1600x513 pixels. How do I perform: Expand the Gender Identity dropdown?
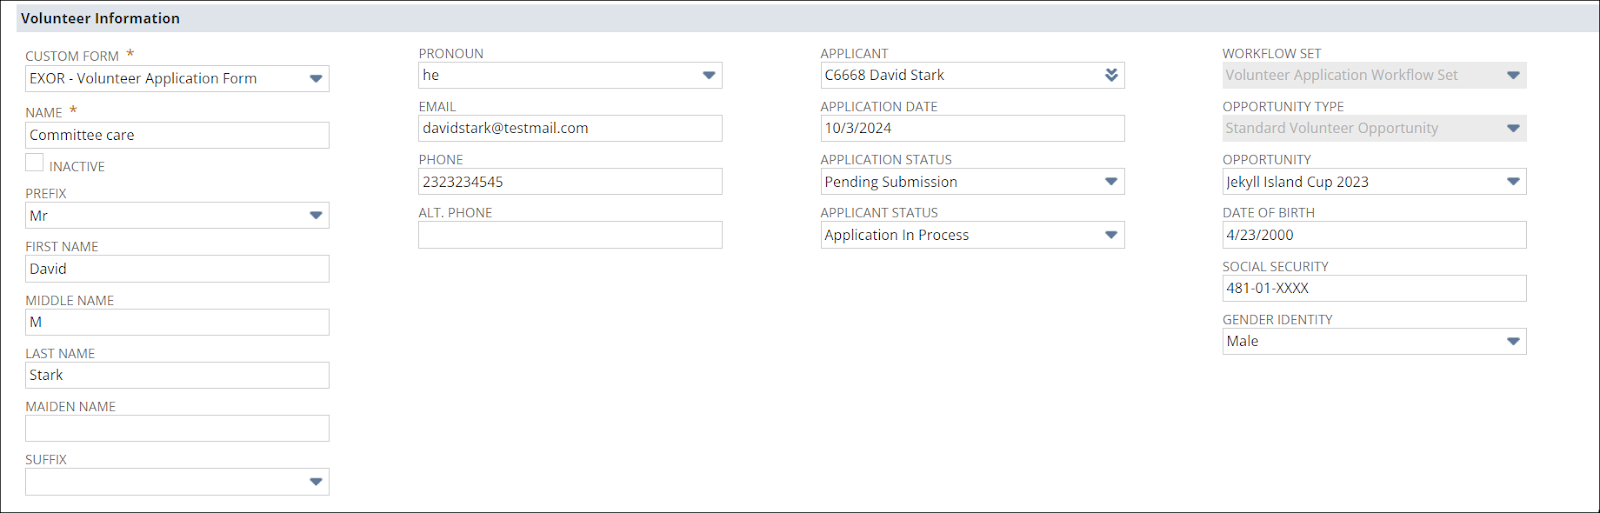[1513, 341]
